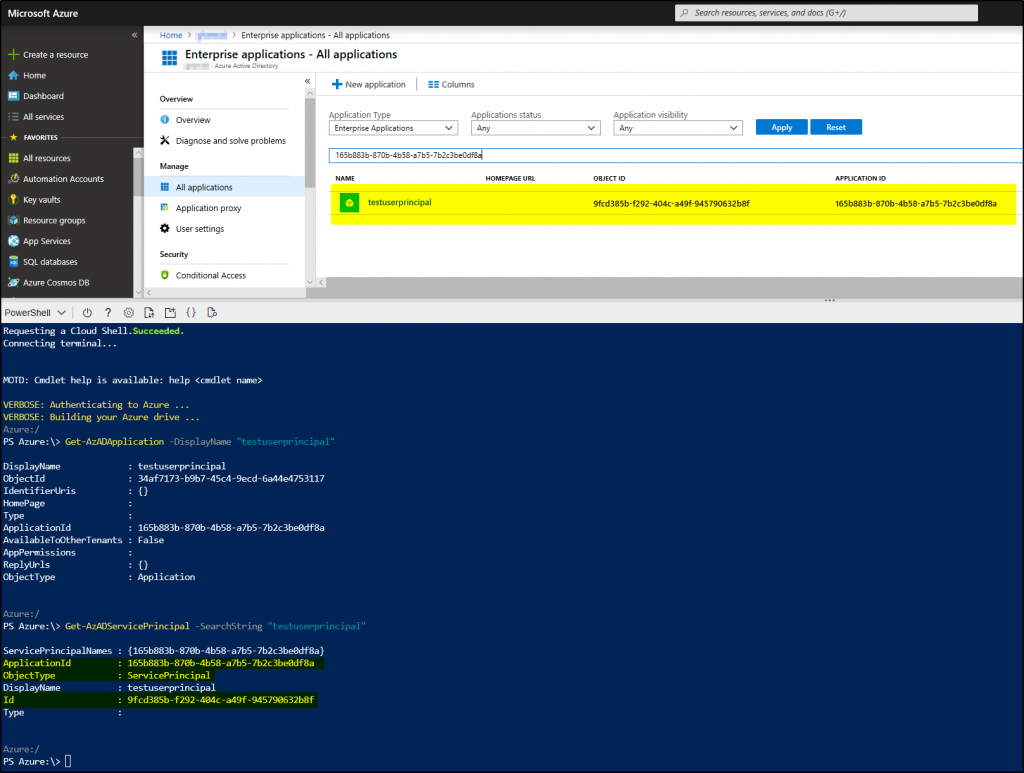Select Application proxy menu item
The height and width of the screenshot is (773, 1024).
[208, 208]
